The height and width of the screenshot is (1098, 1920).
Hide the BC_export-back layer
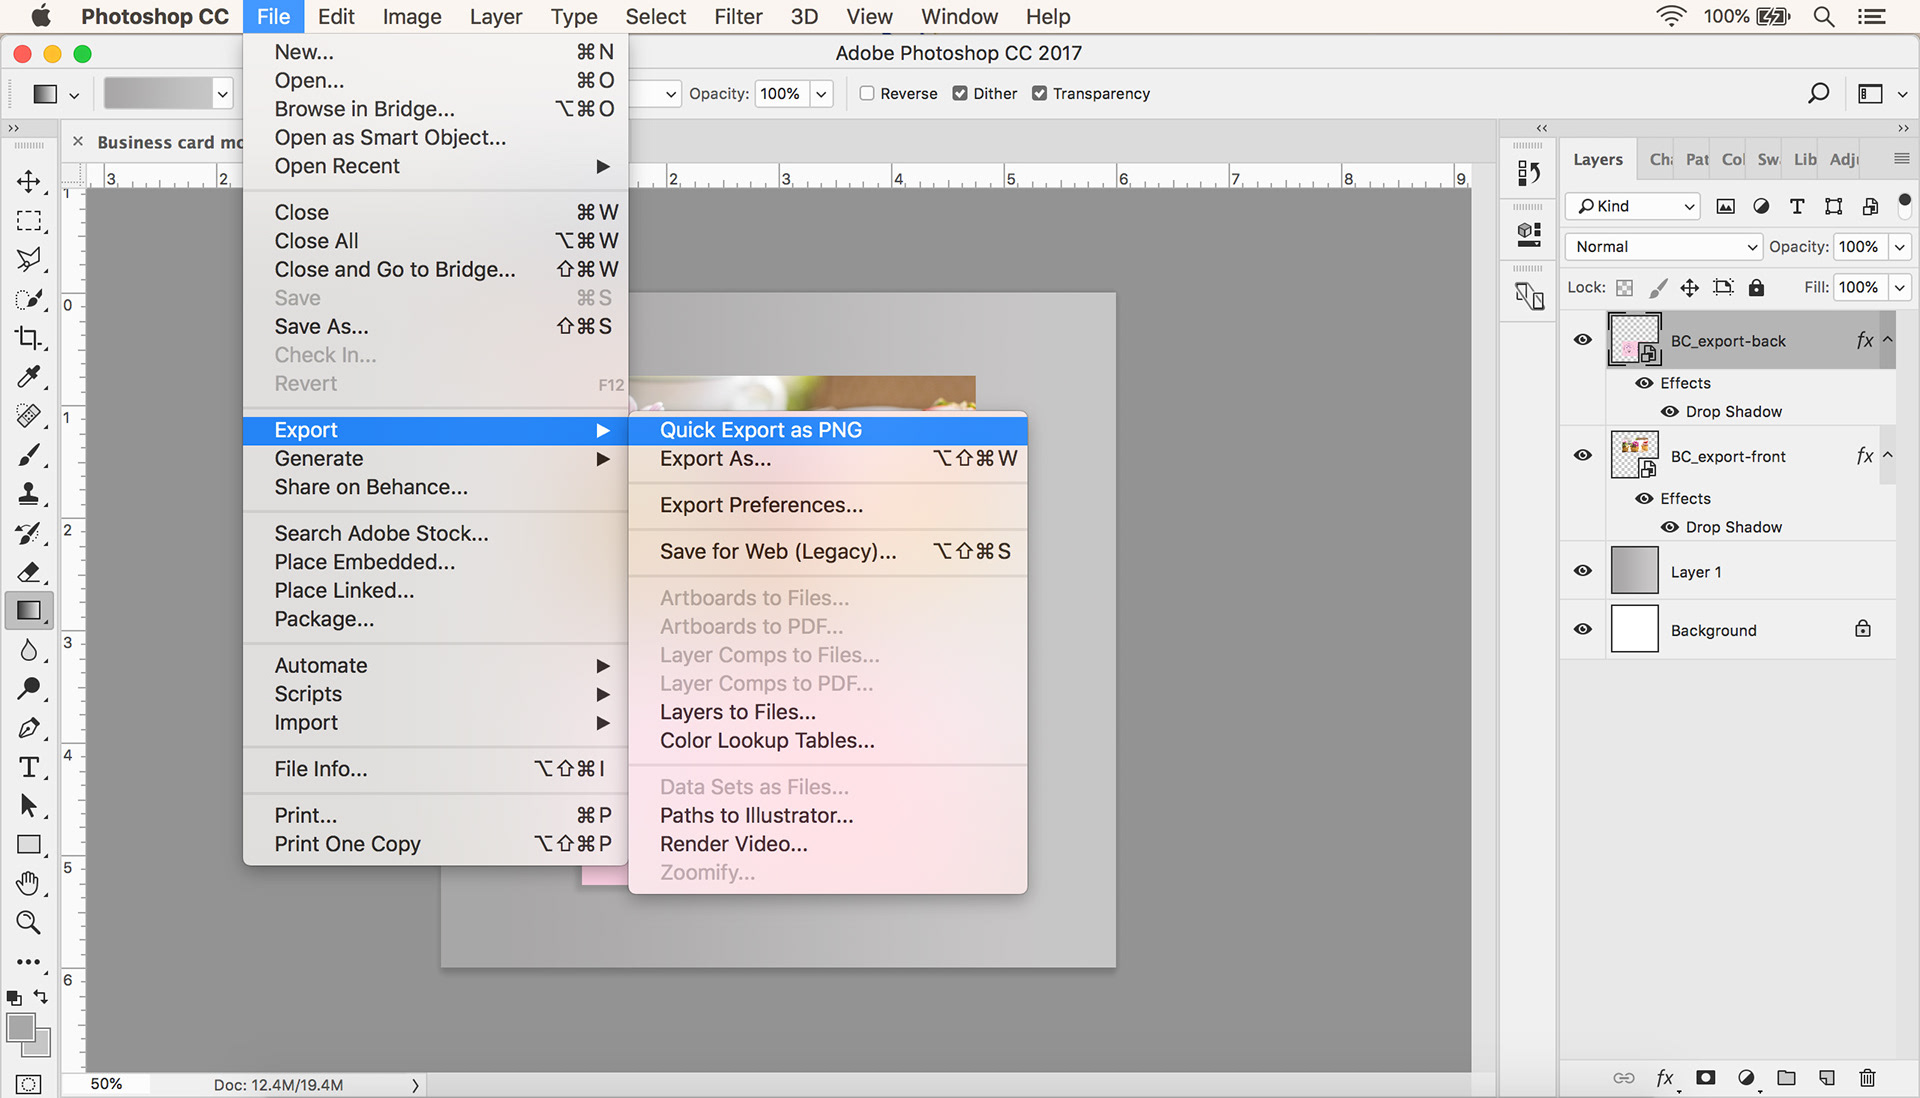[1583, 340]
